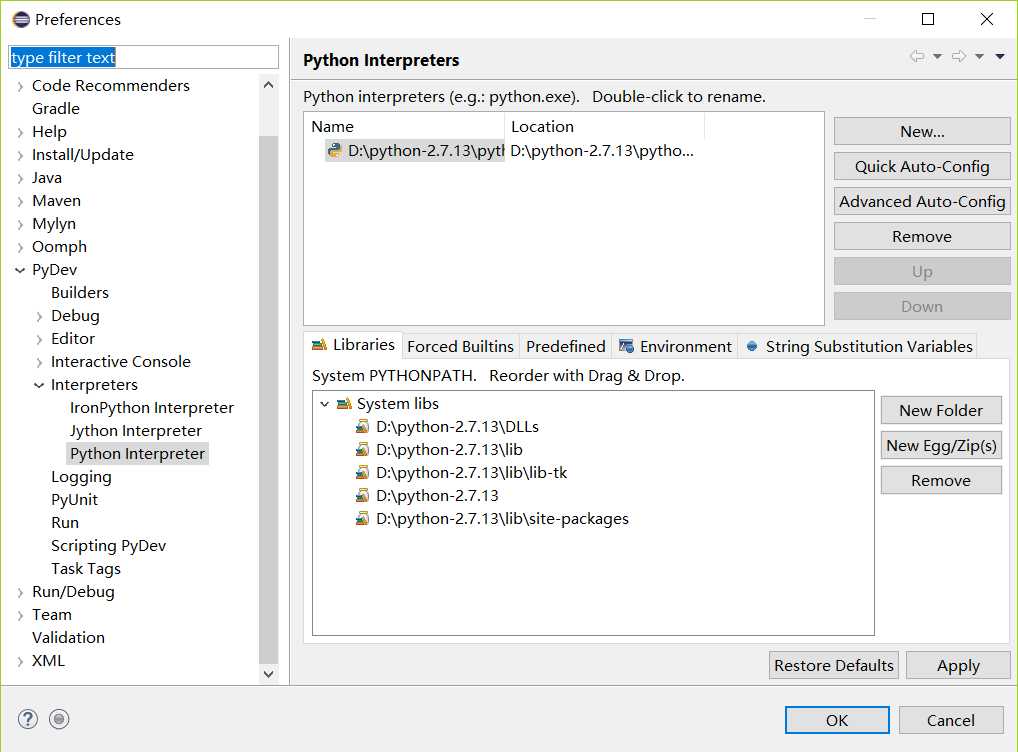
Task: Click the back navigation arrow icon
Action: 916,57
